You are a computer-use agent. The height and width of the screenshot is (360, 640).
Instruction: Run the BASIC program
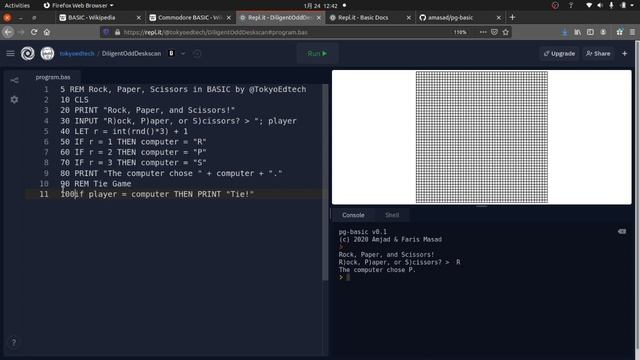tap(317, 53)
